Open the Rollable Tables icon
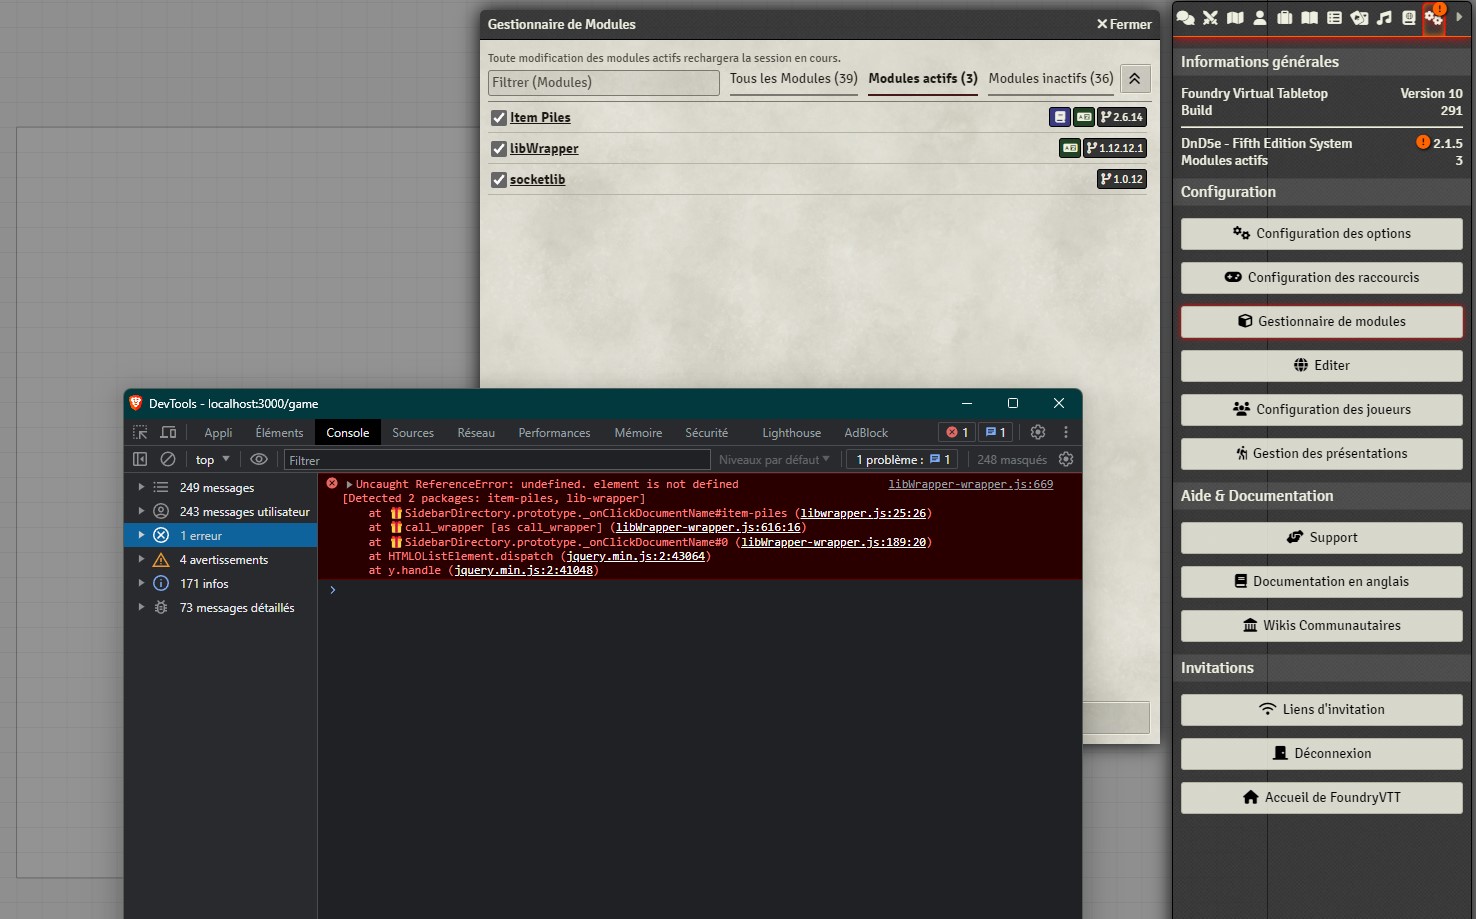1476x919 pixels. tap(1334, 18)
